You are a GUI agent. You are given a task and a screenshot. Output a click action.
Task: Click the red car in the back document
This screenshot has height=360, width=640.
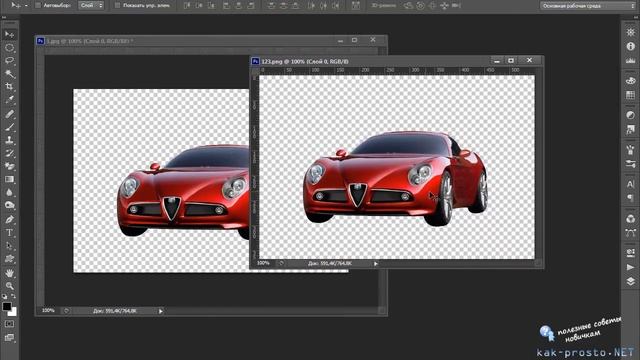coord(183,191)
